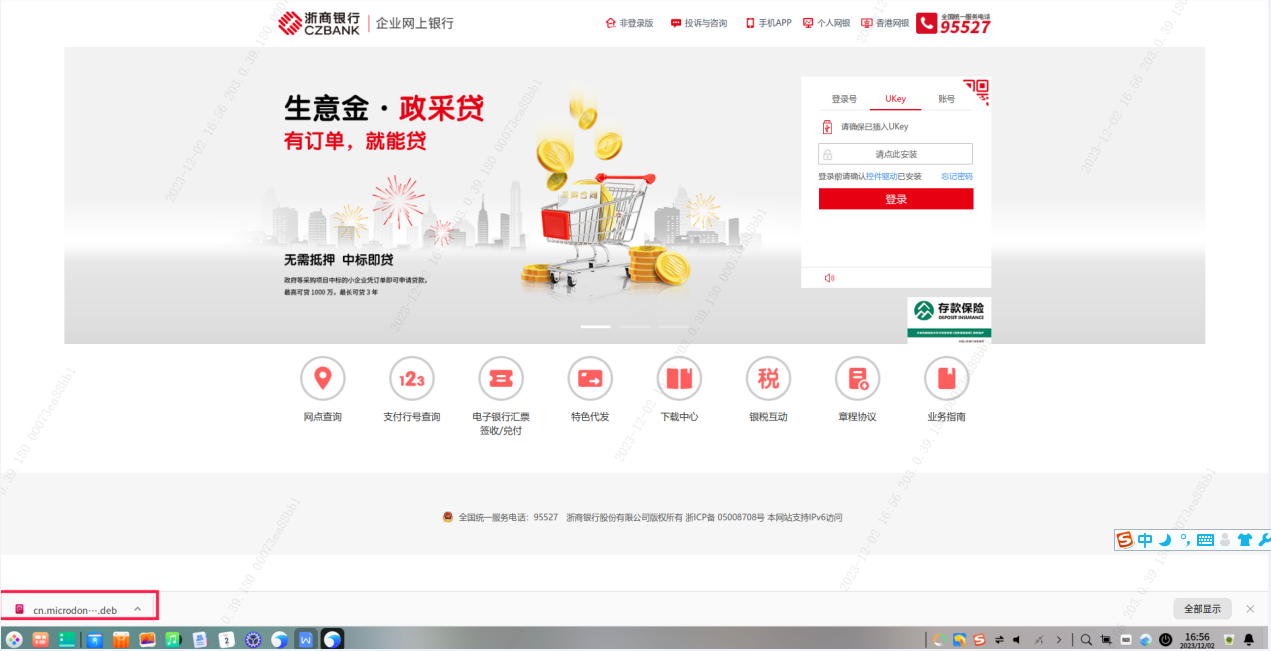Open the 控件驱动 link
1271x651 pixels.
[881, 176]
